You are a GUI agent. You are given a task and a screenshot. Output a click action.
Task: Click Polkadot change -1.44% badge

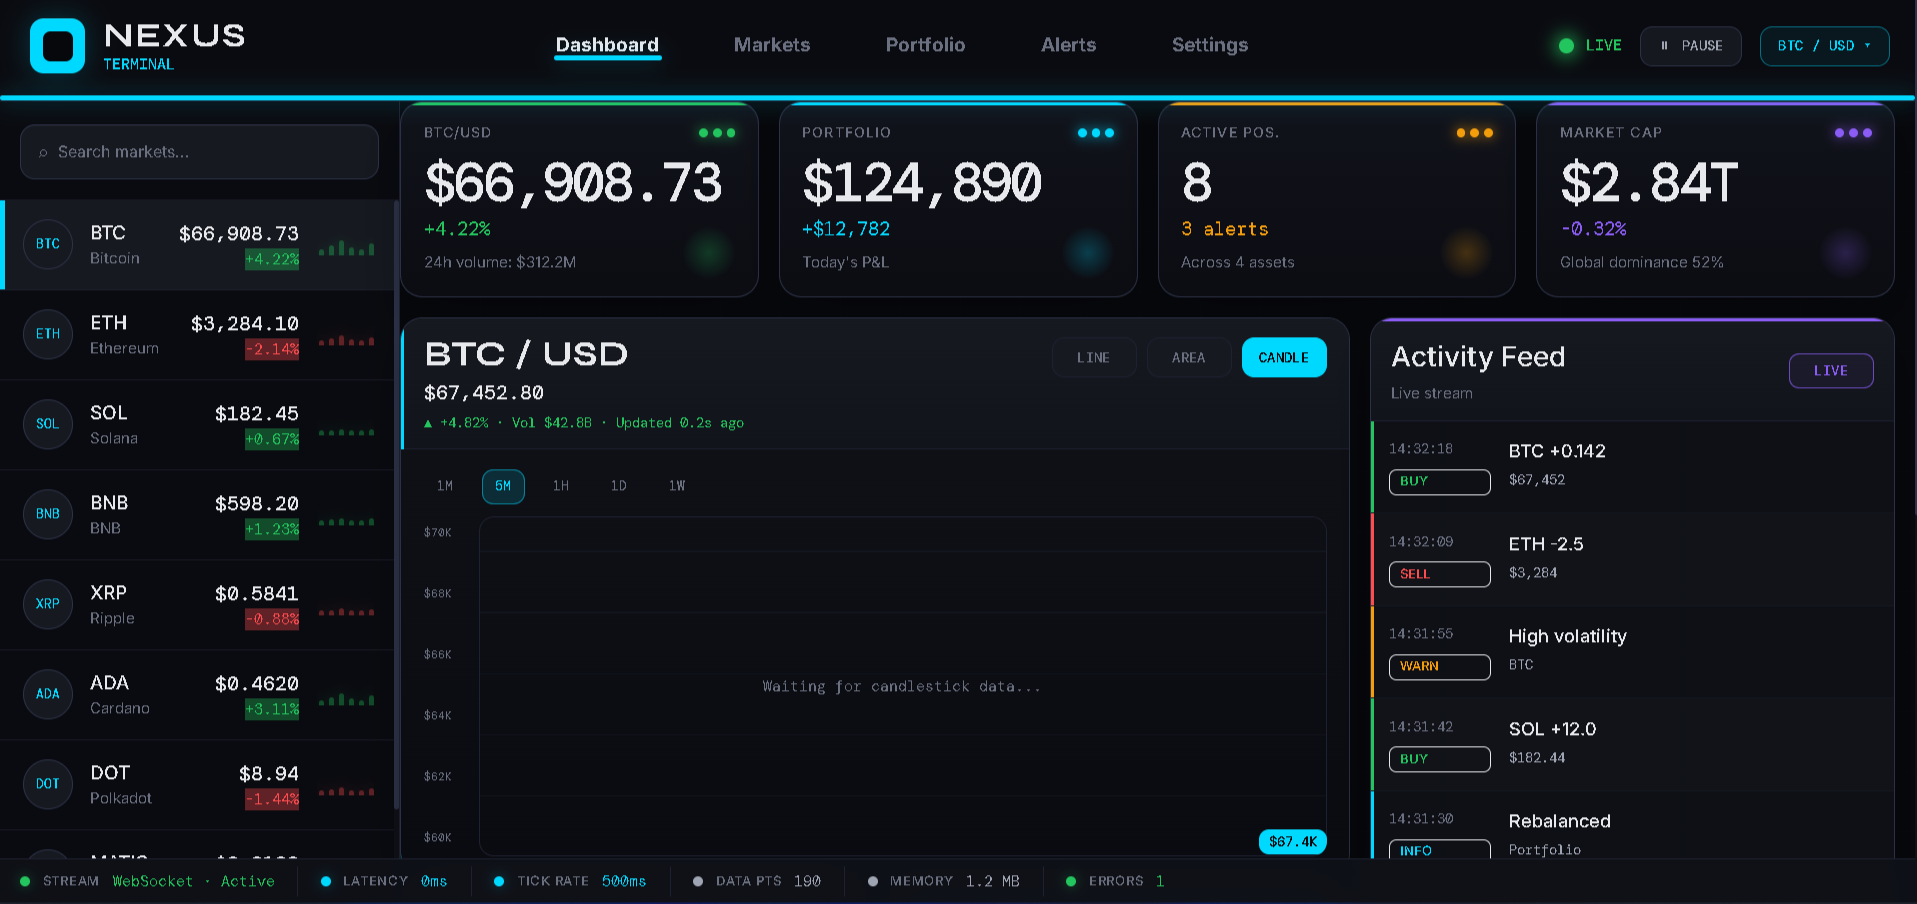click(272, 800)
